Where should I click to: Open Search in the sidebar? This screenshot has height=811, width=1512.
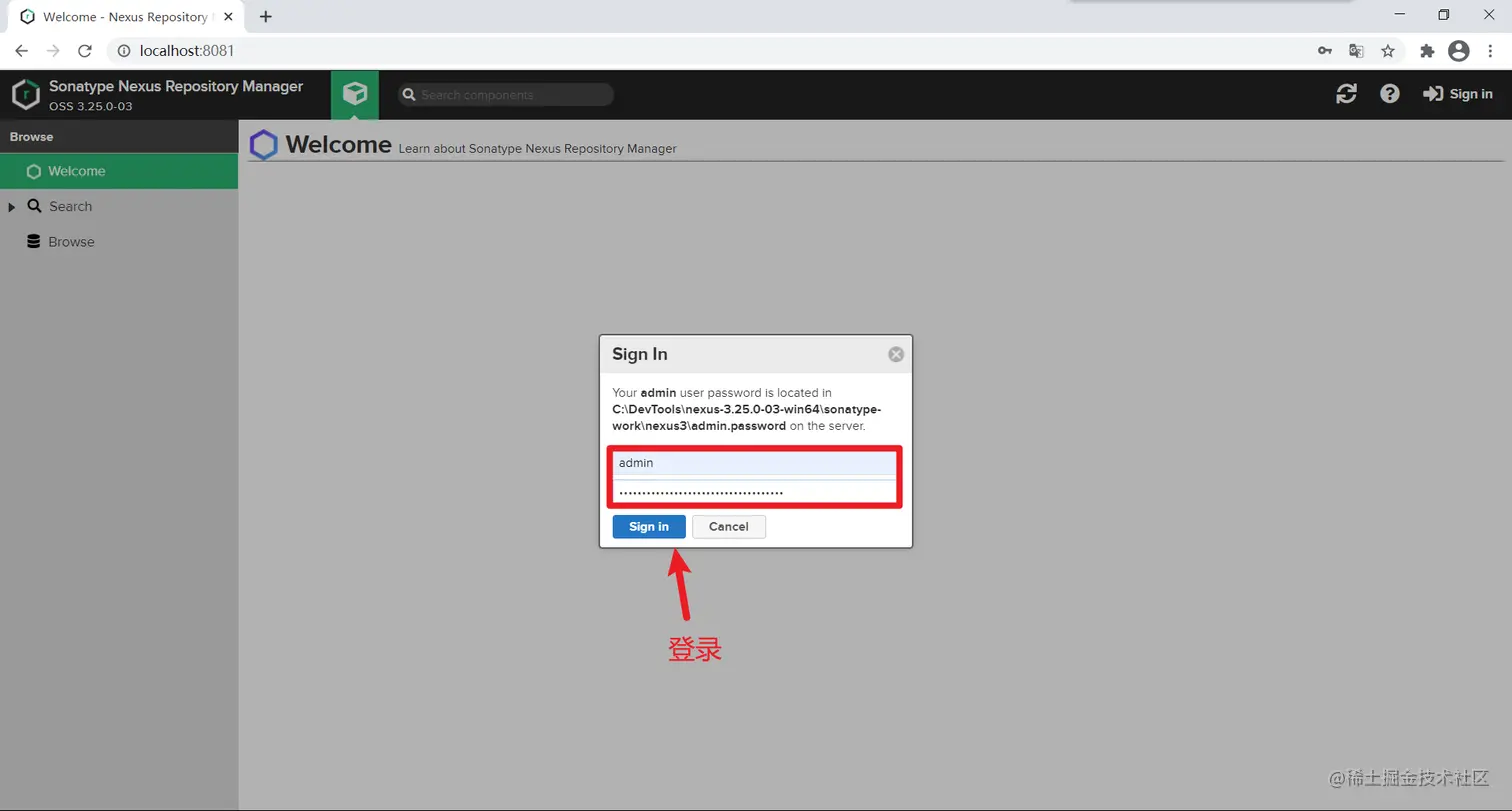[x=70, y=206]
